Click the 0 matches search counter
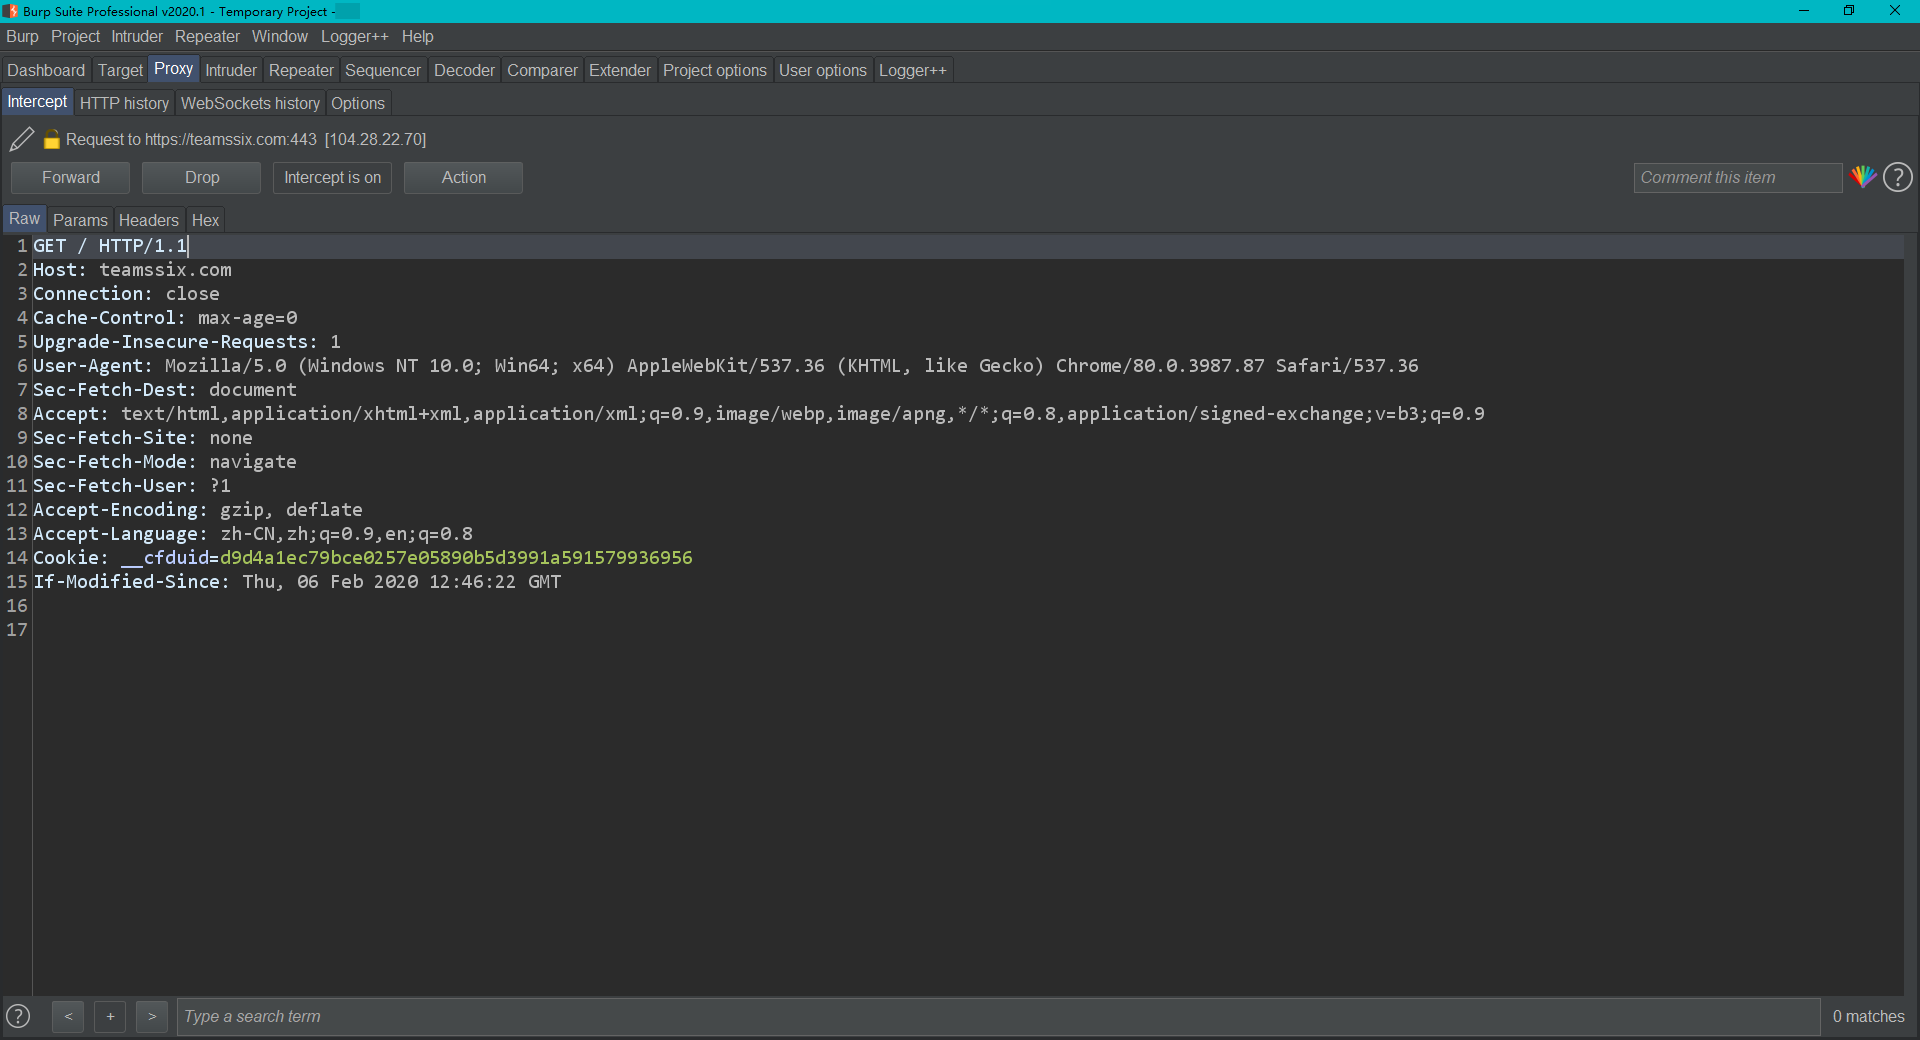 1868,1016
